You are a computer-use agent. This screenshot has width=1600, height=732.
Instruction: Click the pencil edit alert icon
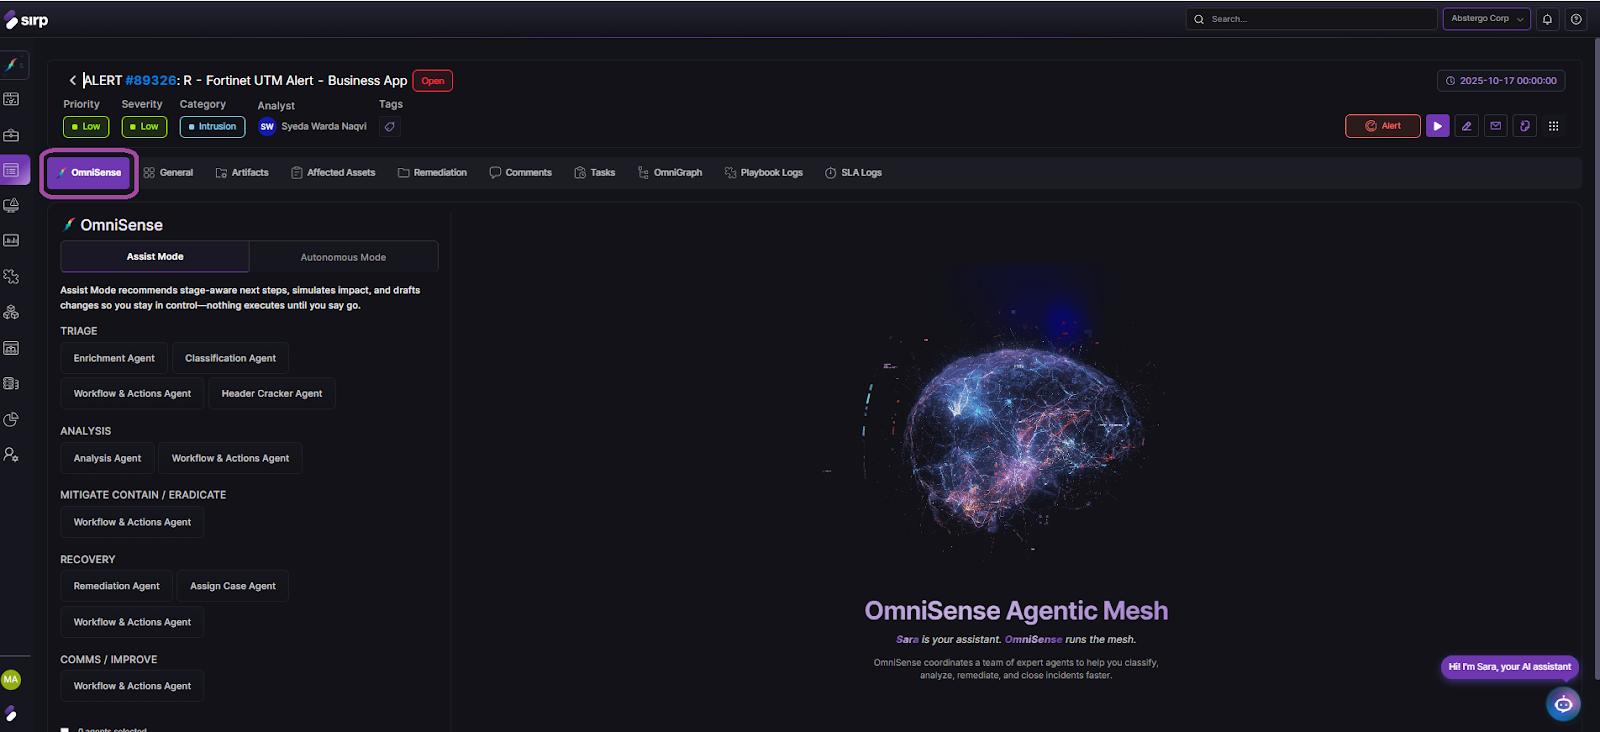click(x=1466, y=126)
